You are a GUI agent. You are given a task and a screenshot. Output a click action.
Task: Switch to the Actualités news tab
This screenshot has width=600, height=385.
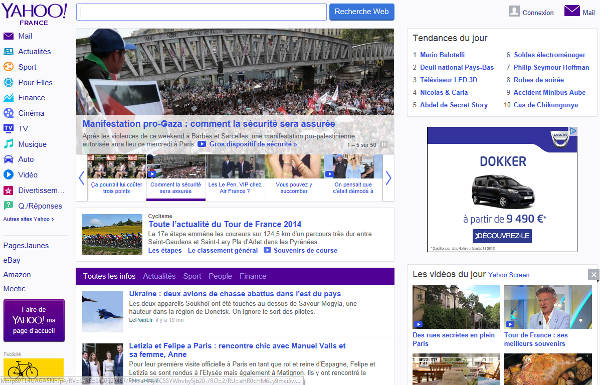click(x=159, y=276)
